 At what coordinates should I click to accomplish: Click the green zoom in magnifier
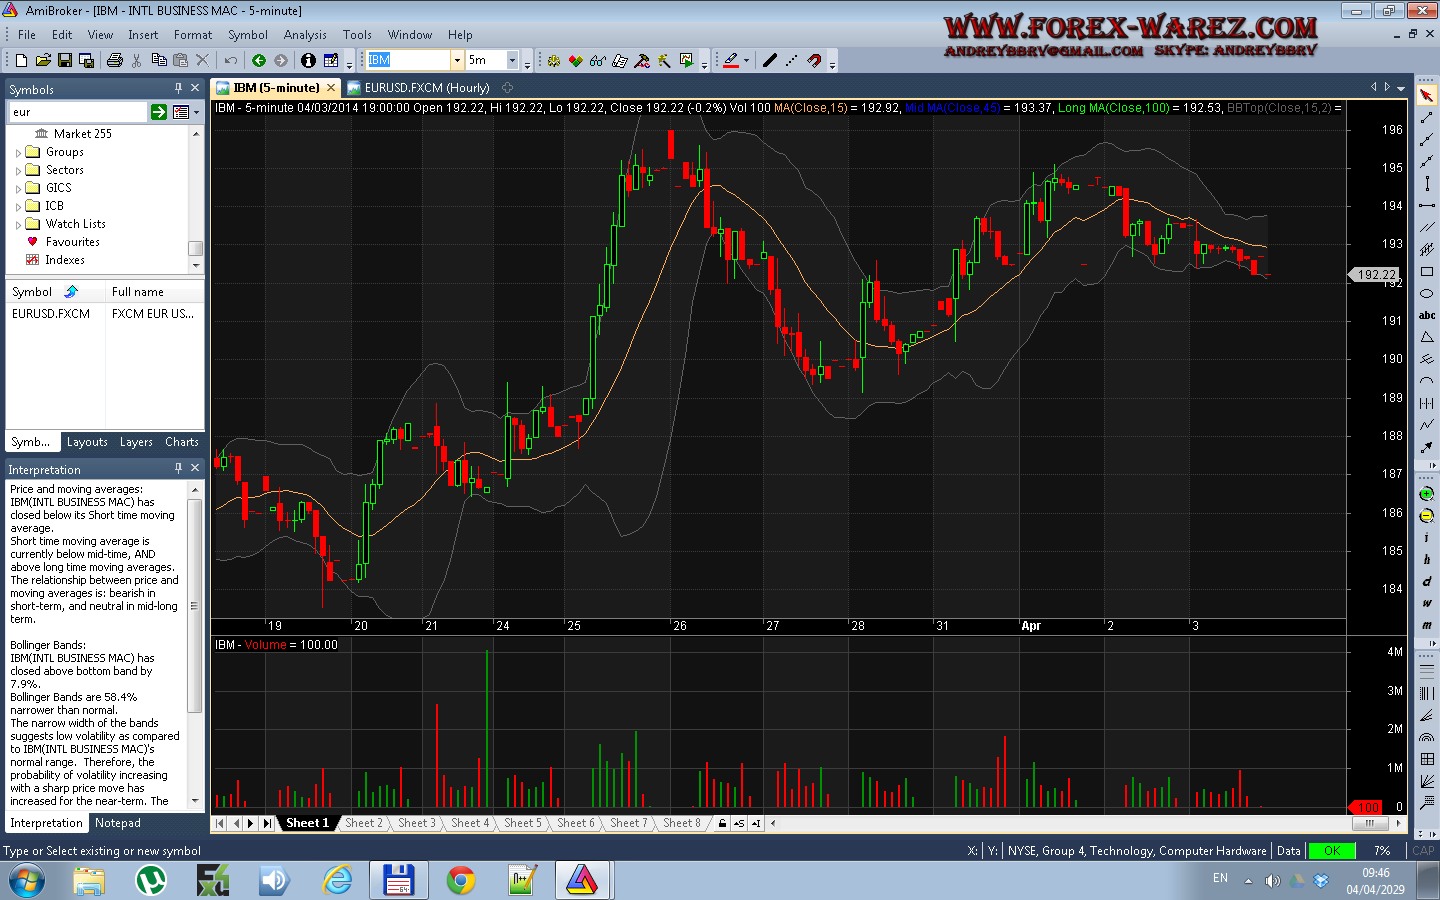click(1426, 494)
